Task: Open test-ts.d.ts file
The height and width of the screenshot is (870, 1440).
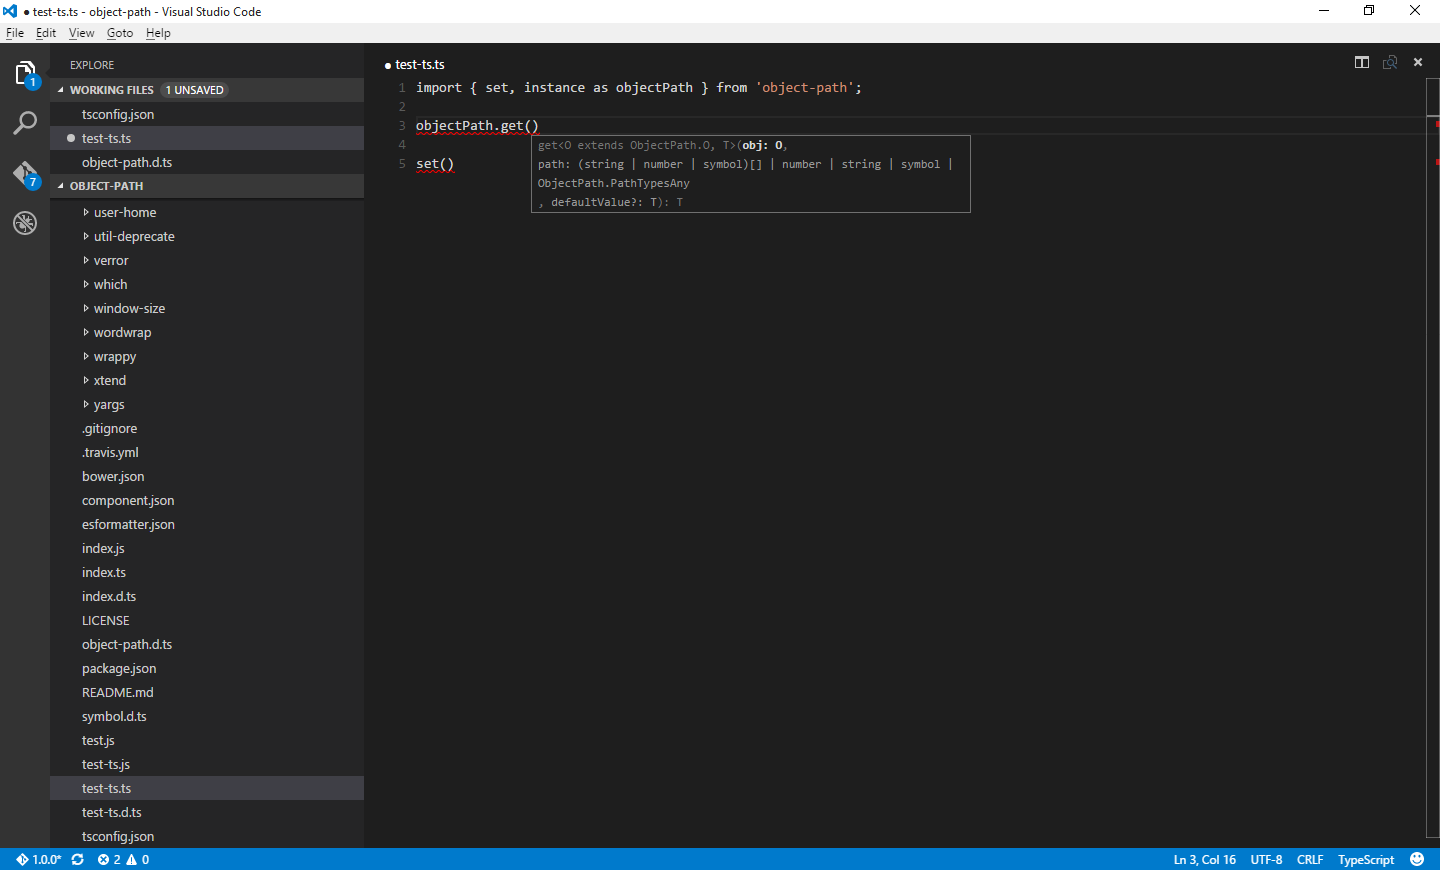Action: pyautogui.click(x=207, y=812)
